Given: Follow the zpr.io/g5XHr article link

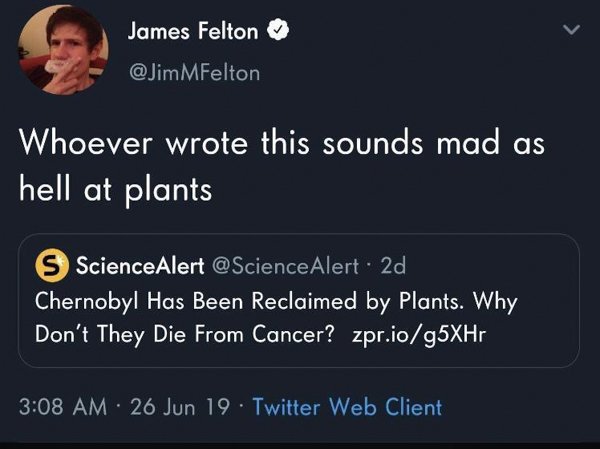Looking at the screenshot, I should [419, 335].
